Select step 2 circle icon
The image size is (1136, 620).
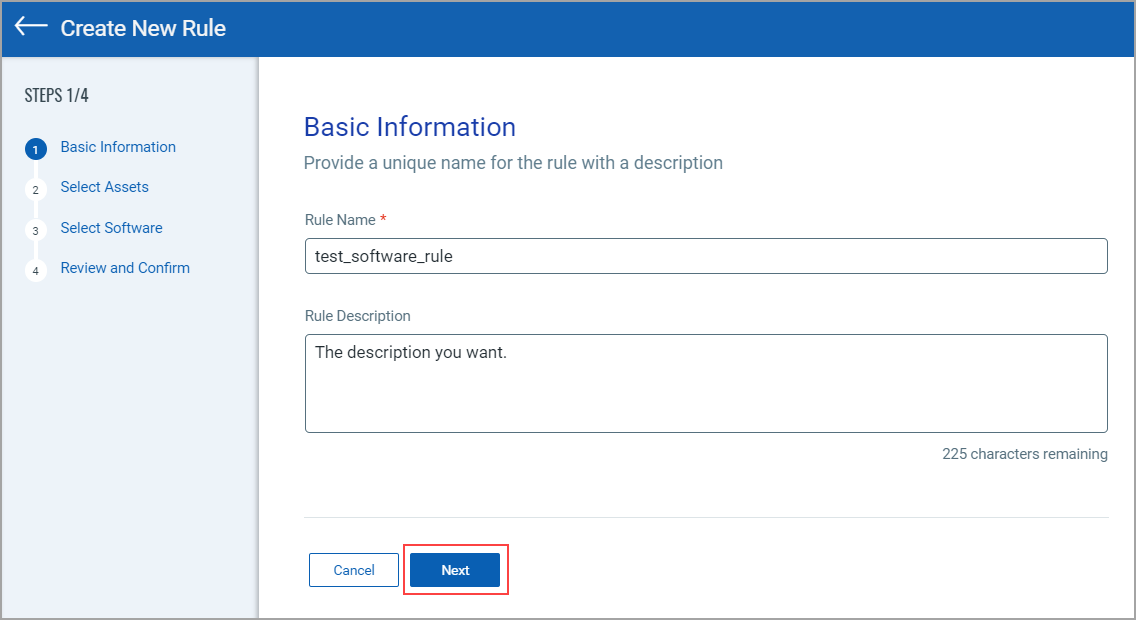point(36,190)
